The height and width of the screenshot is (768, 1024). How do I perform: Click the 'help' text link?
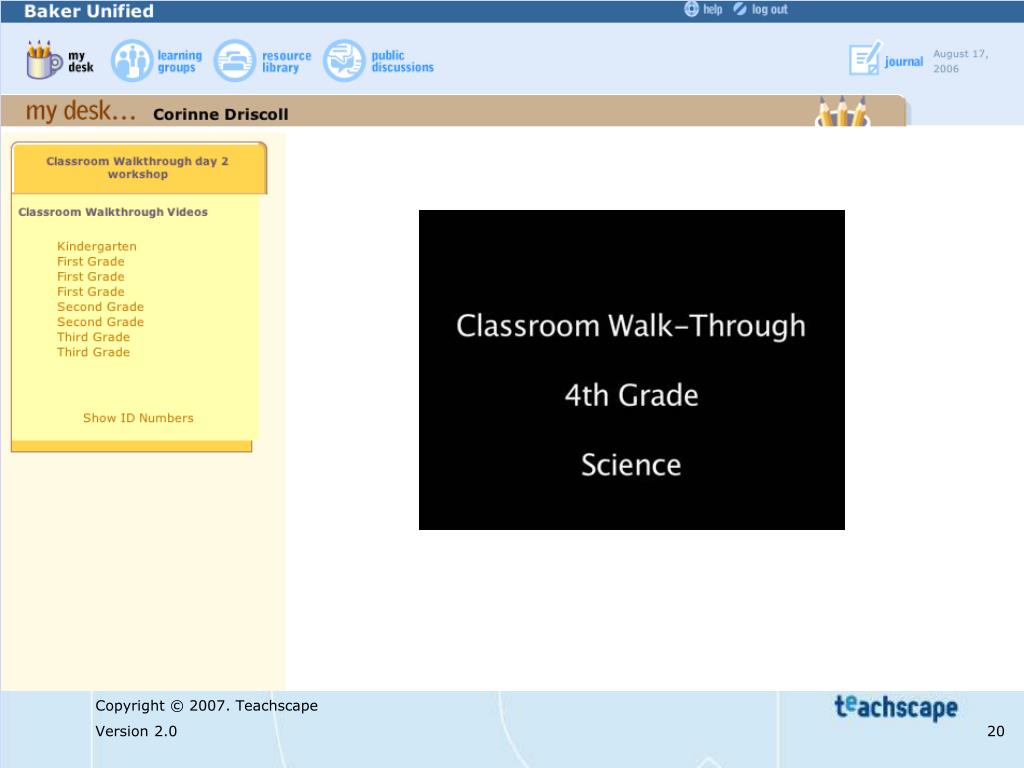tap(712, 9)
